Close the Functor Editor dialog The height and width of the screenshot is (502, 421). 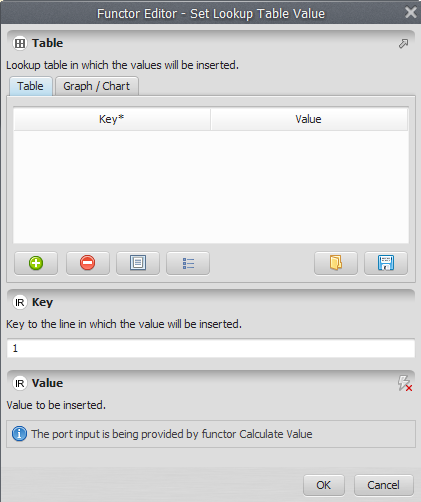click(411, 13)
